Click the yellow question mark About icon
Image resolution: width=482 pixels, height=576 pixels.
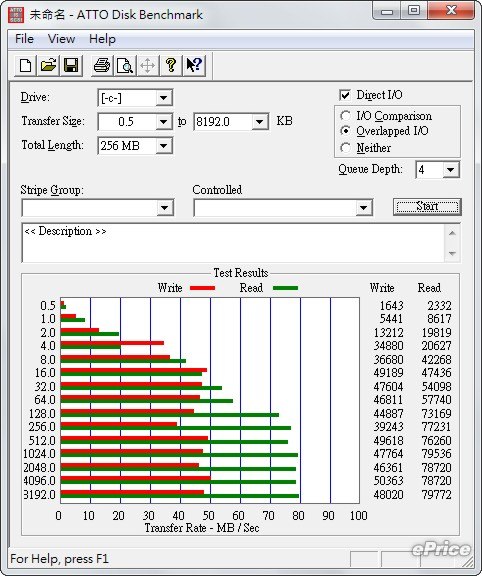pyautogui.click(x=170, y=65)
